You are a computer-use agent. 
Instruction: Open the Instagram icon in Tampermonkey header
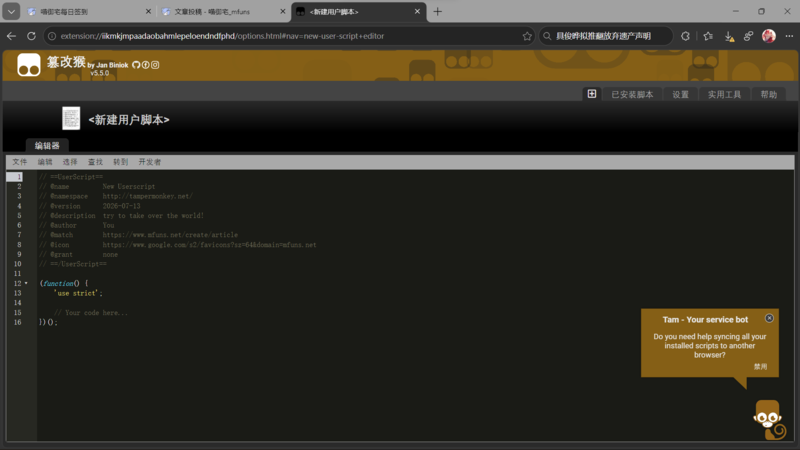click(155, 65)
